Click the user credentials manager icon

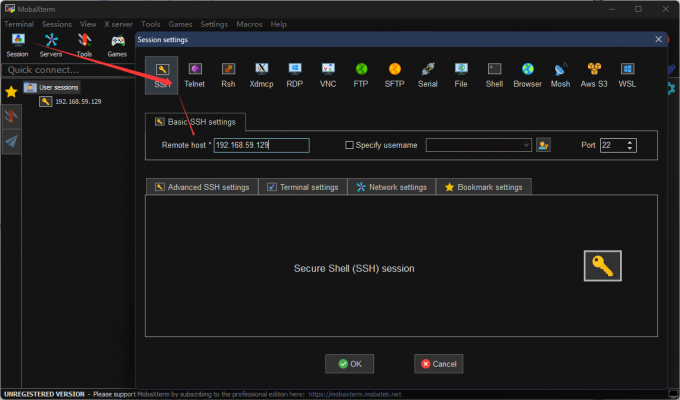(x=543, y=145)
